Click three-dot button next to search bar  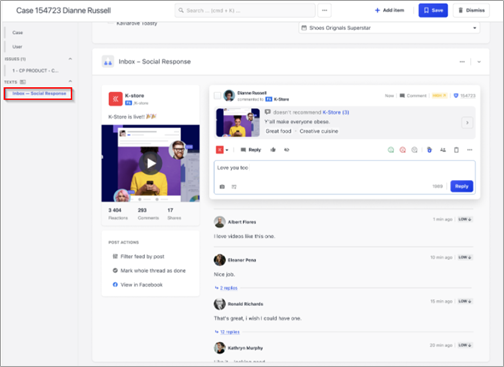[324, 10]
